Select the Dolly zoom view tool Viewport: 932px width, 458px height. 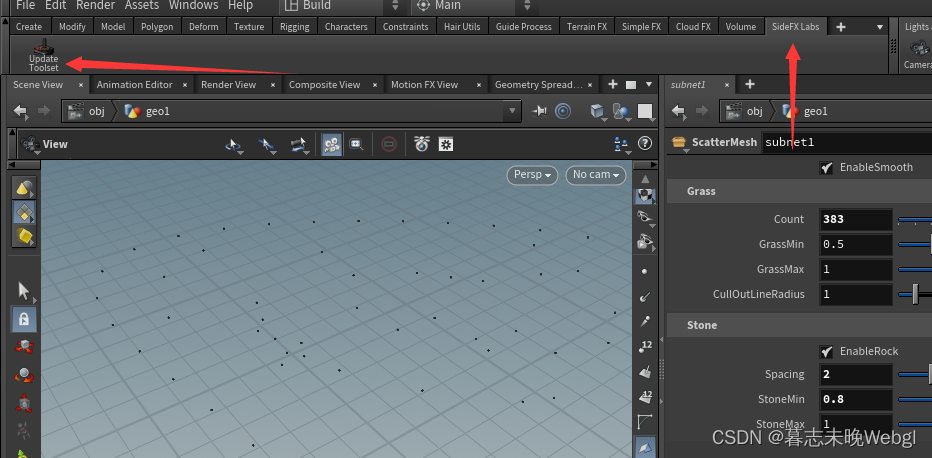(x=298, y=144)
